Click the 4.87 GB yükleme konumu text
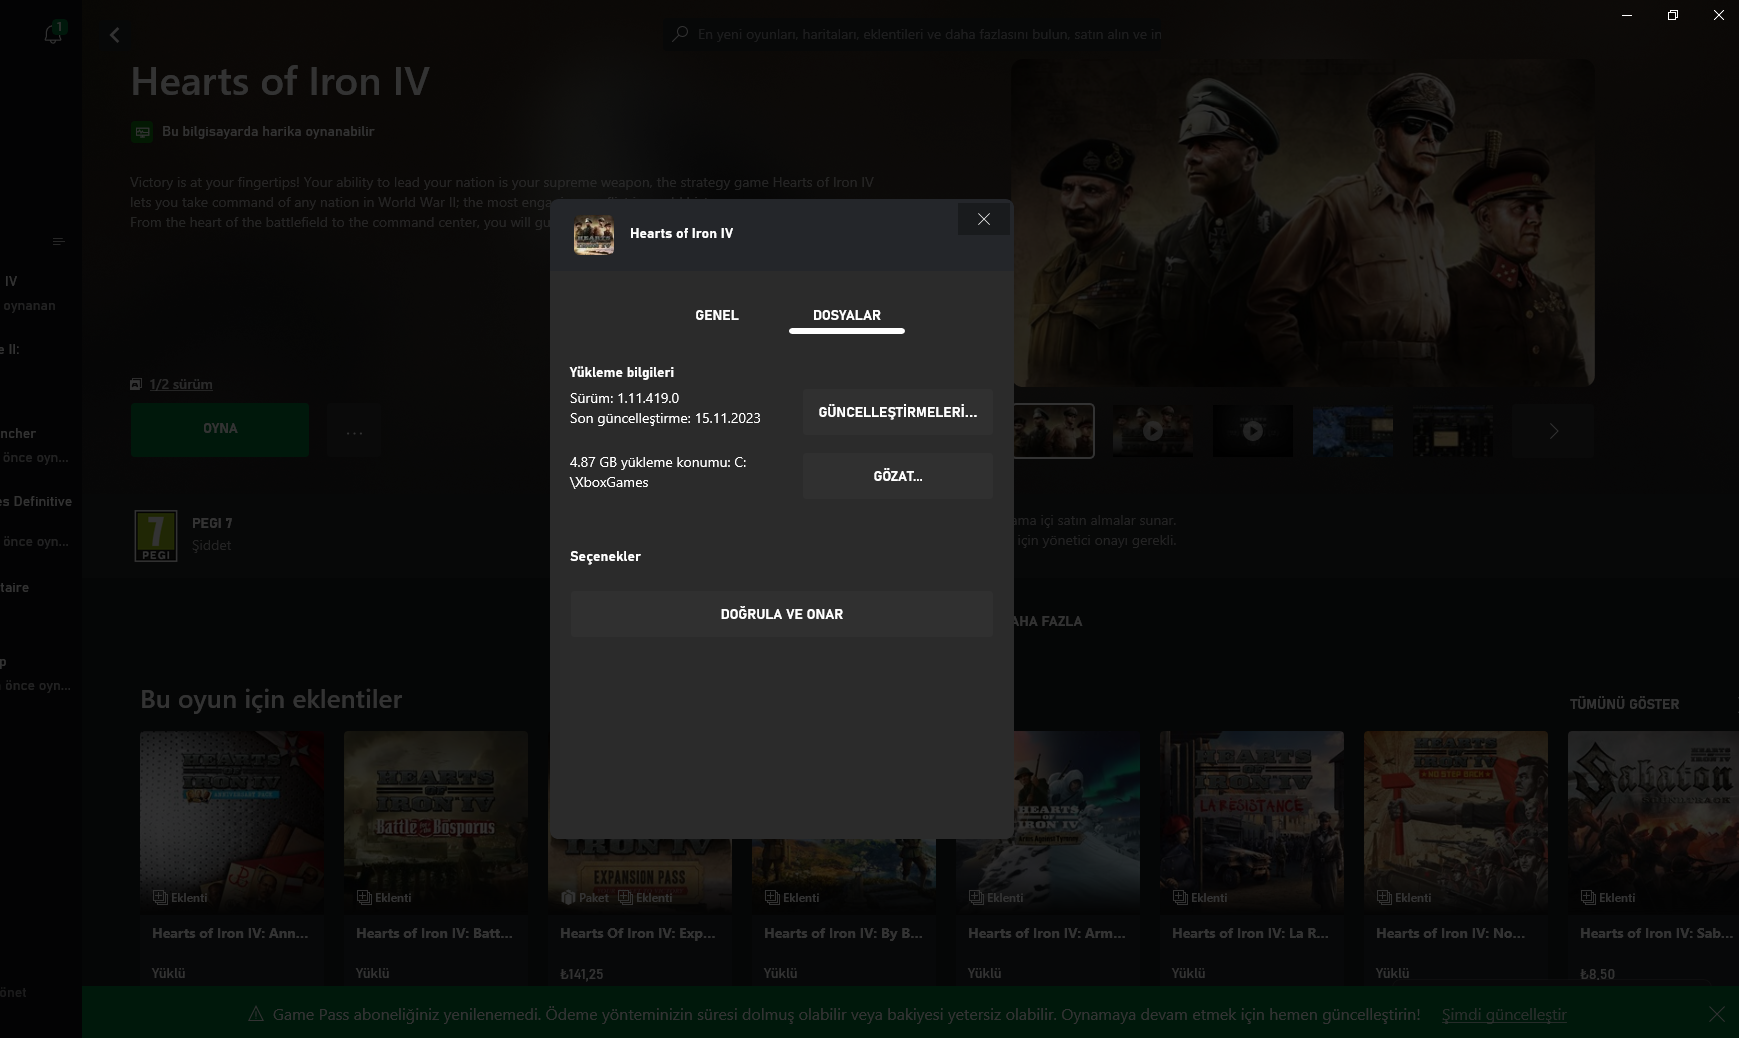The height and width of the screenshot is (1038, 1739). click(658, 472)
